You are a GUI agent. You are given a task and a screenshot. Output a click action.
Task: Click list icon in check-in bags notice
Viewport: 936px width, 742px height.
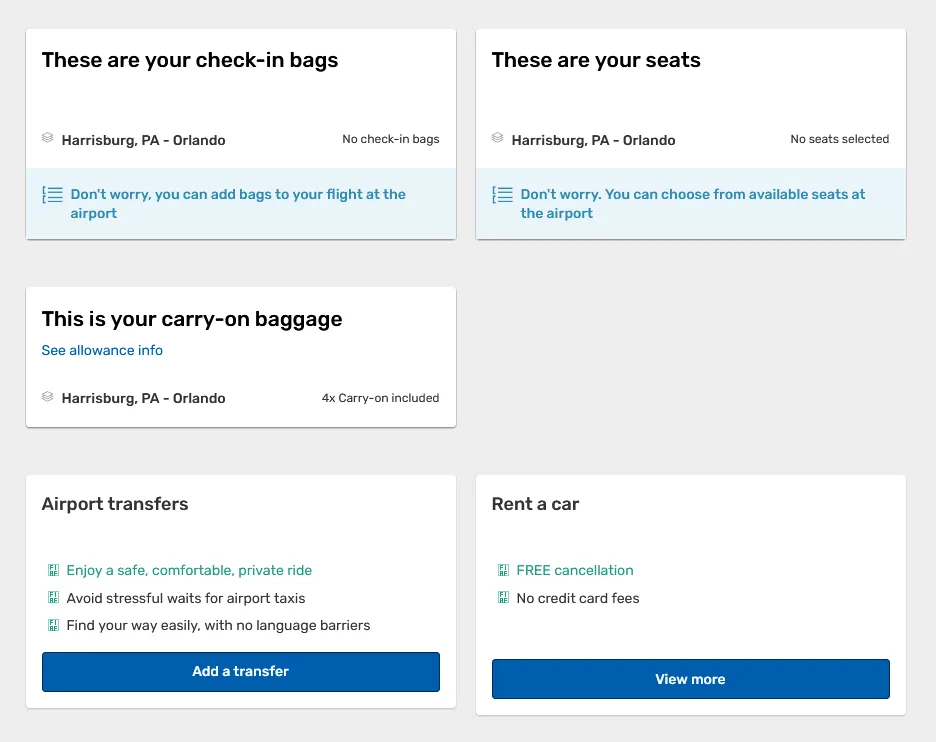tap(53, 195)
